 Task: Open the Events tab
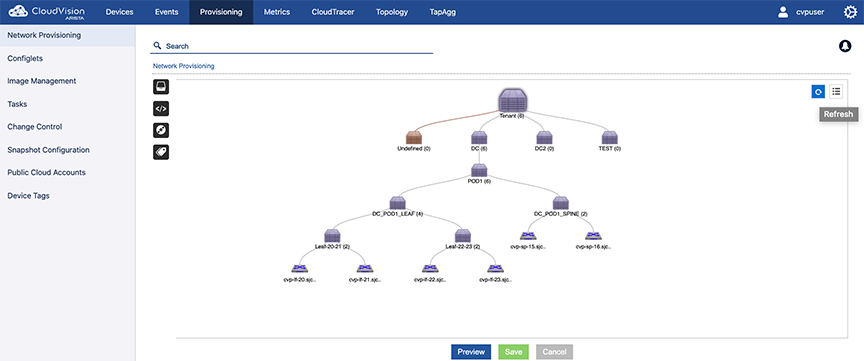166,12
